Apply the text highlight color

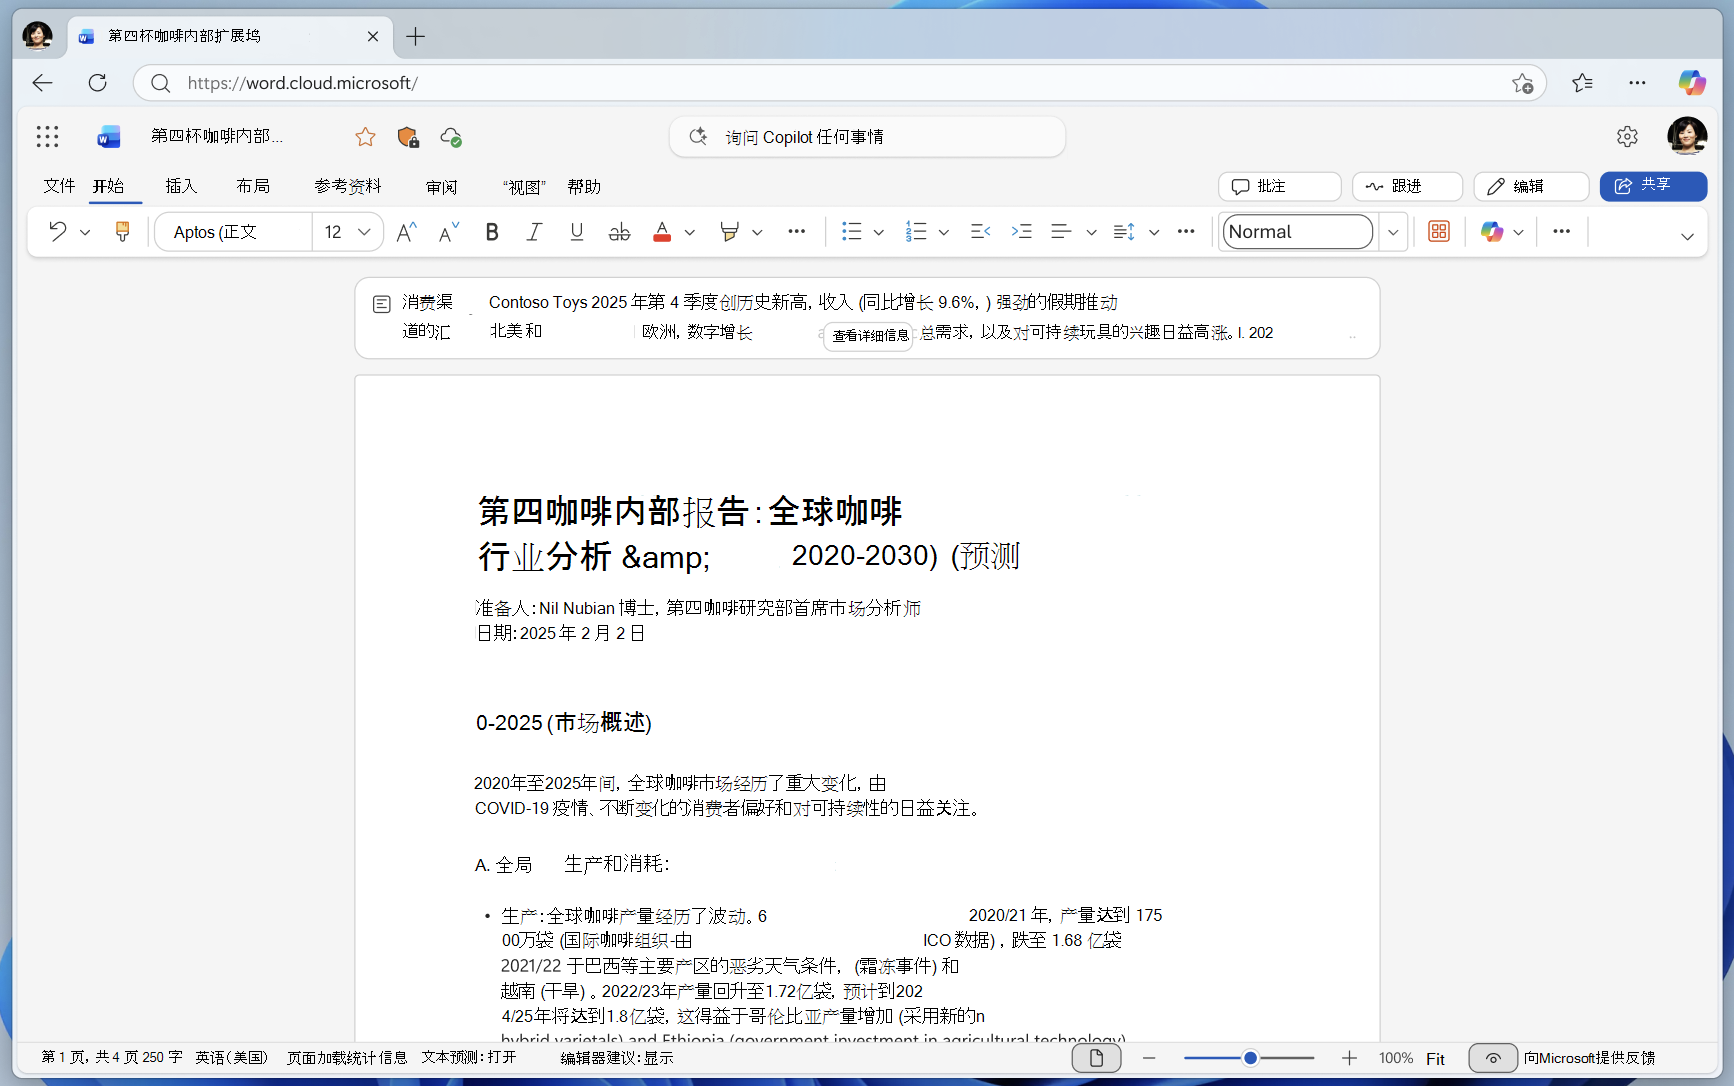tap(729, 232)
